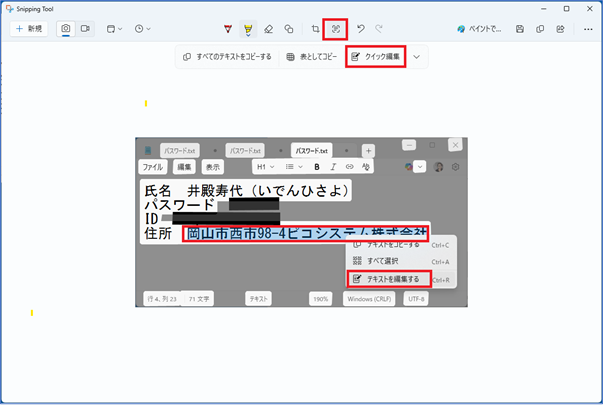
Task: Copy the snip to the clipboard
Action: click(541, 29)
